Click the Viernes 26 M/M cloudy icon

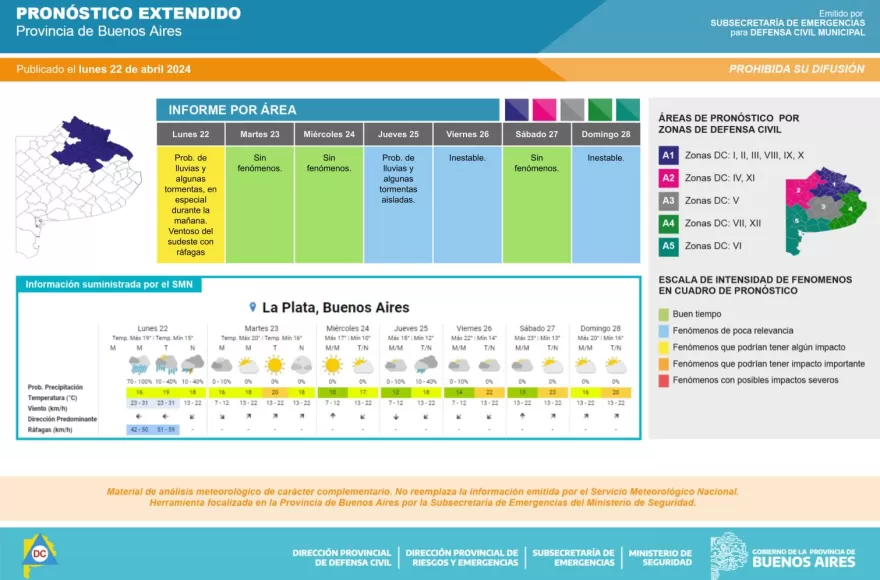(x=459, y=366)
